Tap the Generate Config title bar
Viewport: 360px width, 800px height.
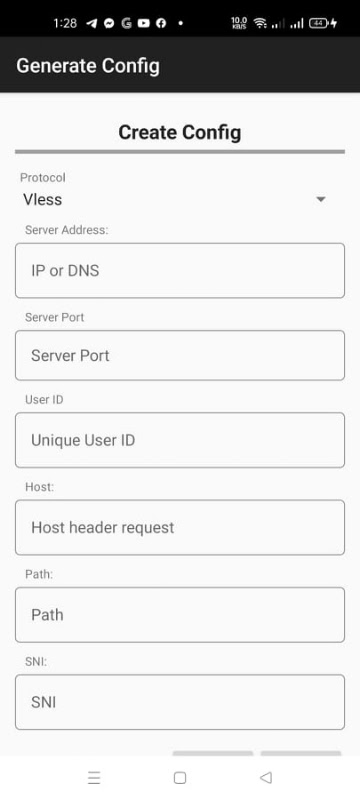179,66
